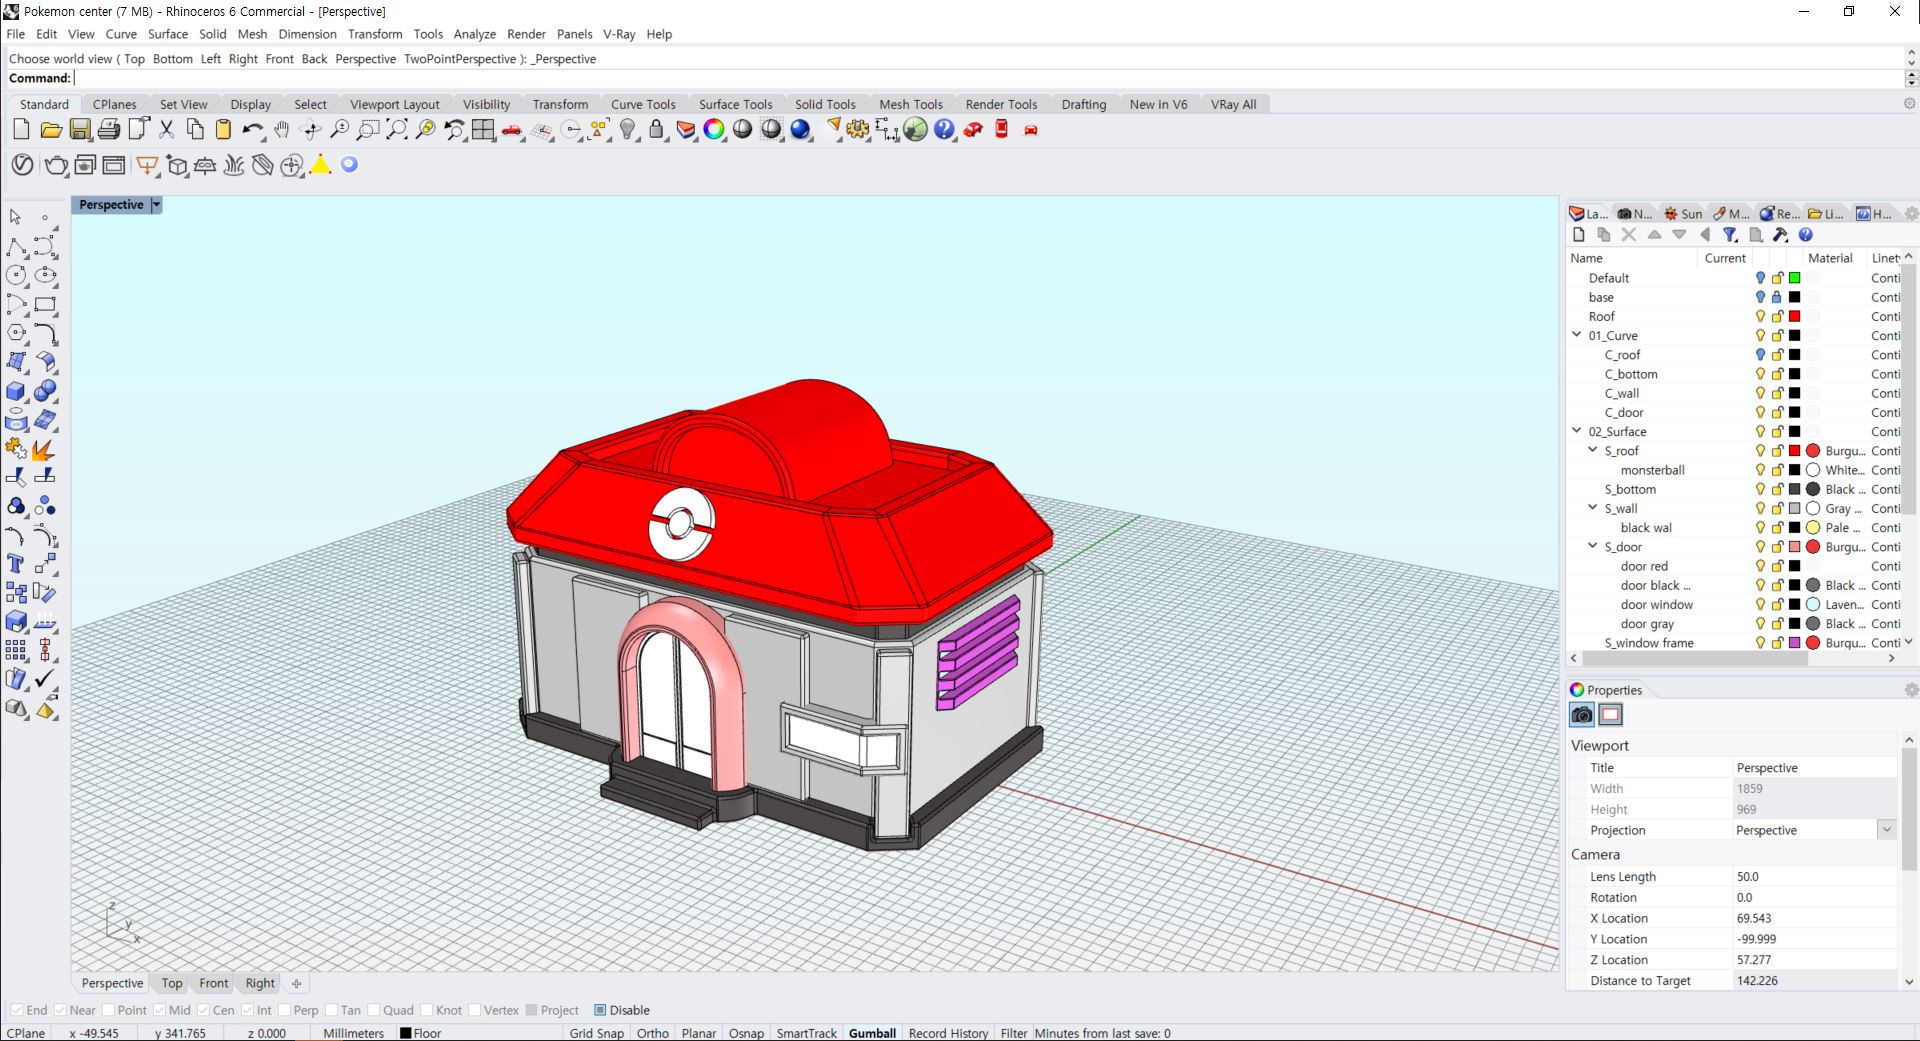Select the pointer arrow tool in left sidebar
This screenshot has width=1920, height=1041.
[15, 217]
